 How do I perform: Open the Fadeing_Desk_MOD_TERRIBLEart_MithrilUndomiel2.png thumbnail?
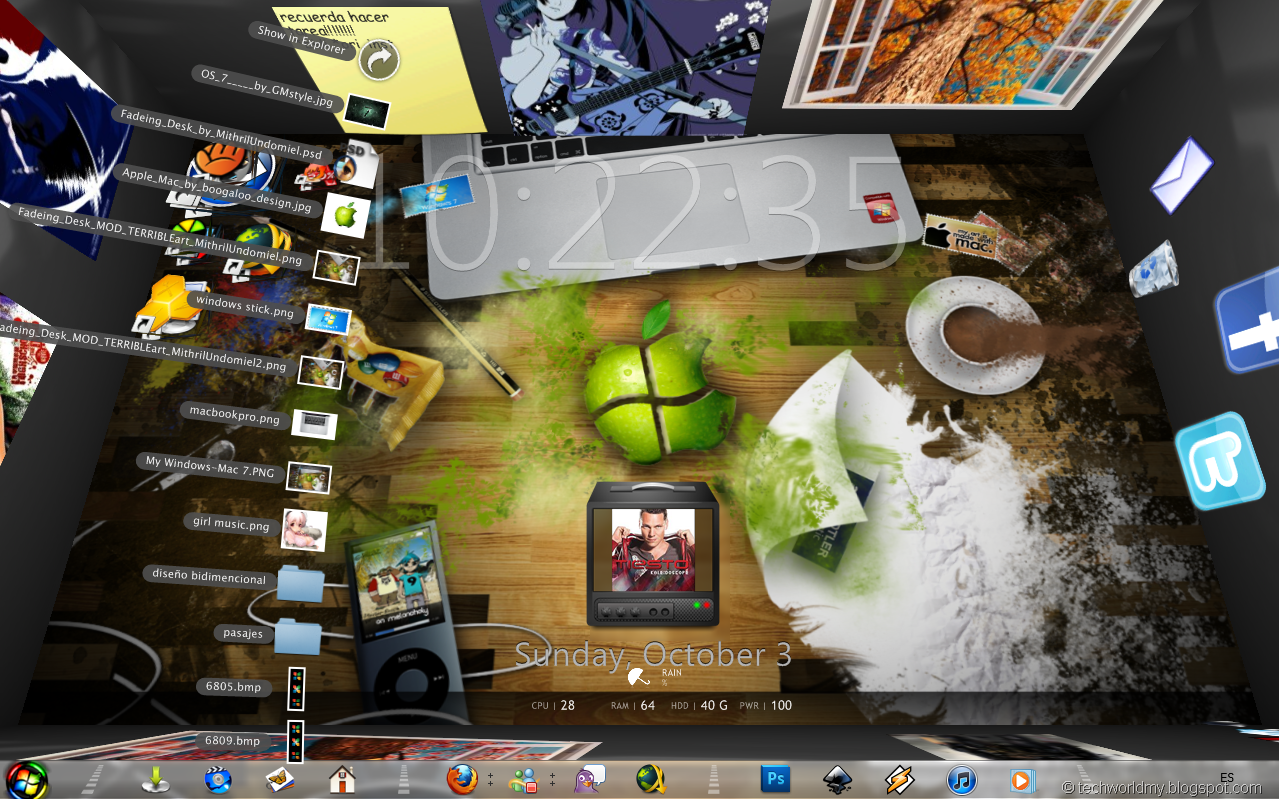click(321, 372)
